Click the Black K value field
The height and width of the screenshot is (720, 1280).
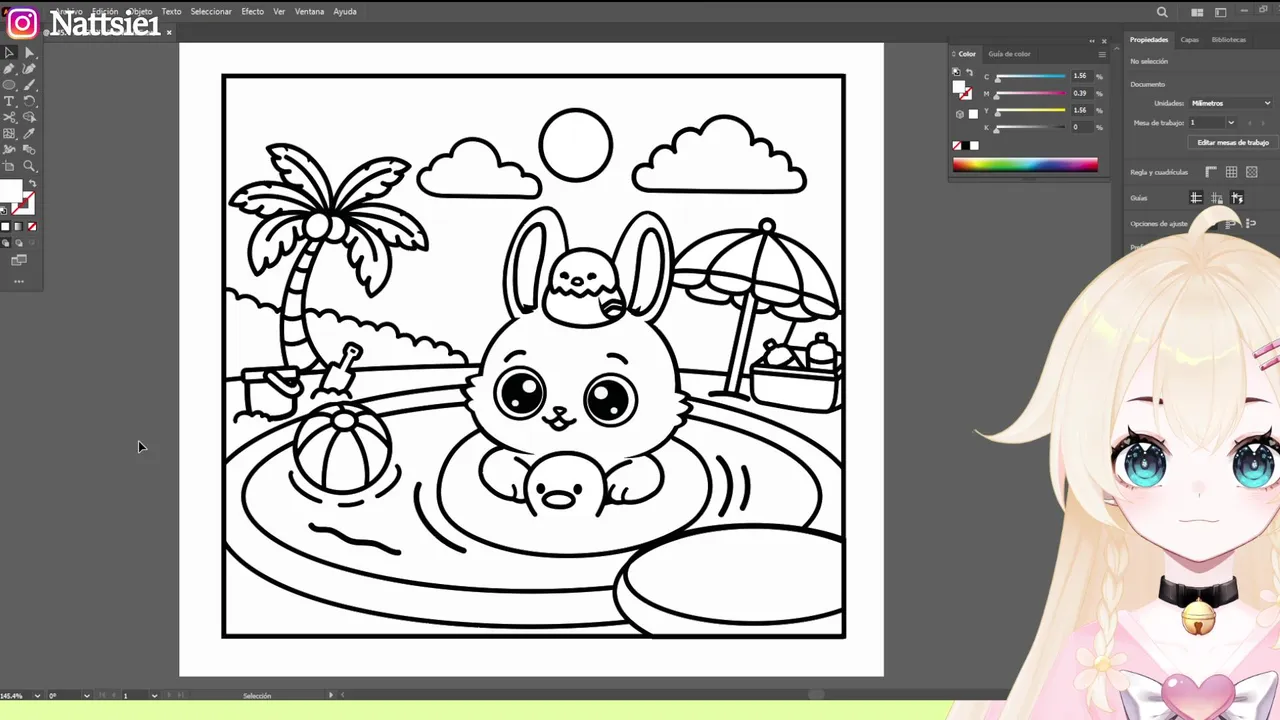(x=1080, y=127)
